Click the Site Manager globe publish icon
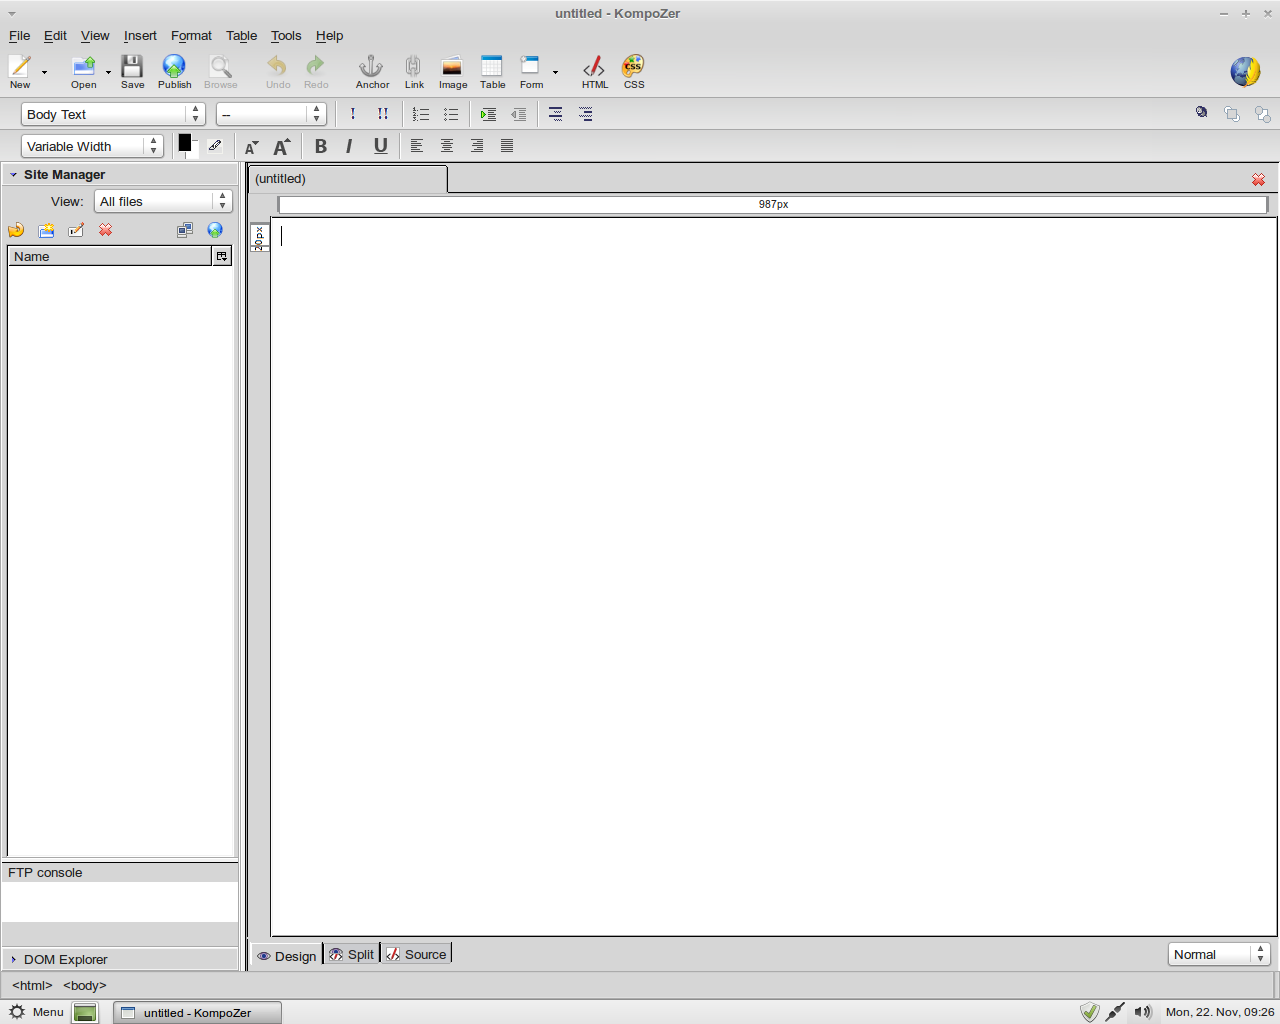This screenshot has width=1280, height=1024. 215,230
